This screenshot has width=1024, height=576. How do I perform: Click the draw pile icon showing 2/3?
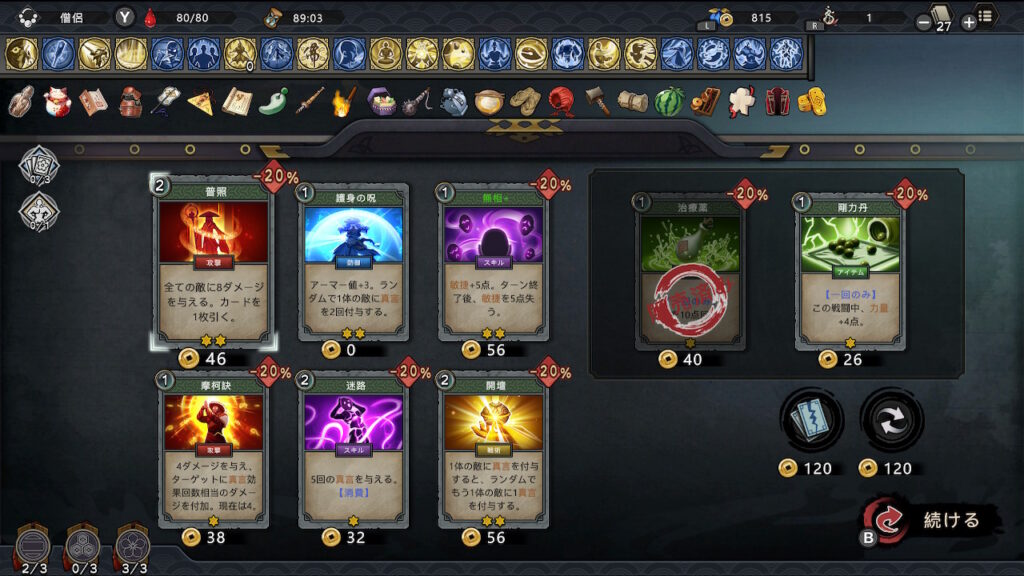pos(33,547)
